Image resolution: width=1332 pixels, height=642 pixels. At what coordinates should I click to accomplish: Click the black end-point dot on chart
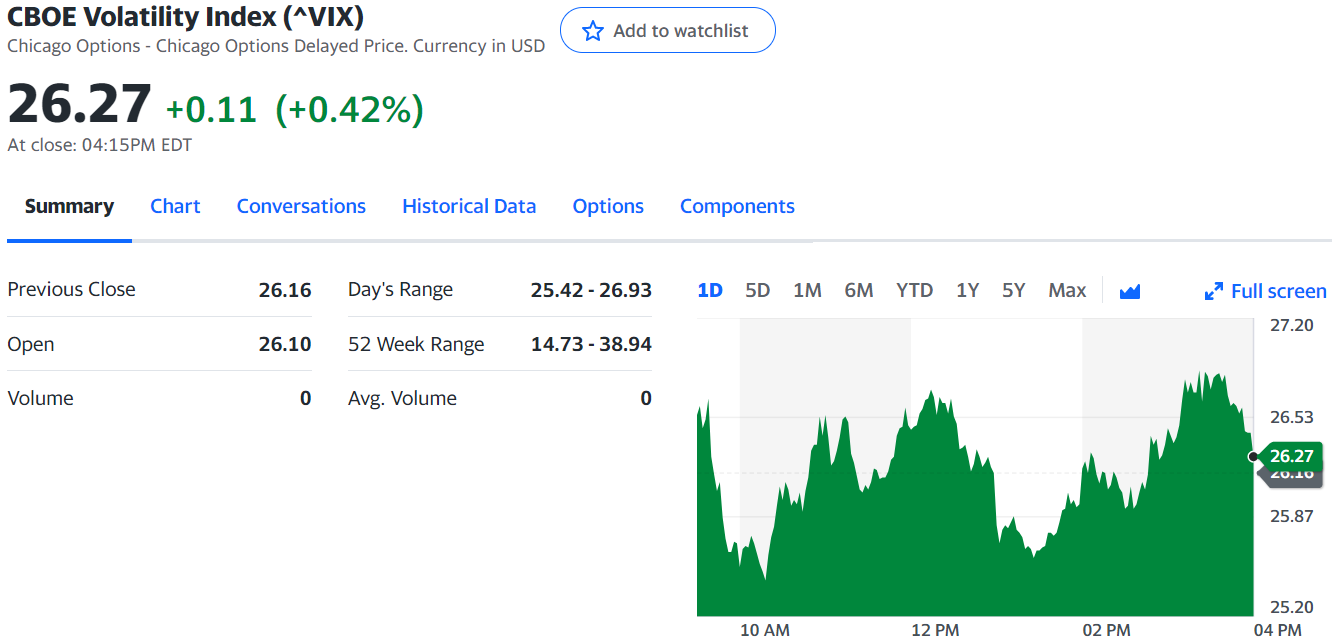[x=1254, y=456]
